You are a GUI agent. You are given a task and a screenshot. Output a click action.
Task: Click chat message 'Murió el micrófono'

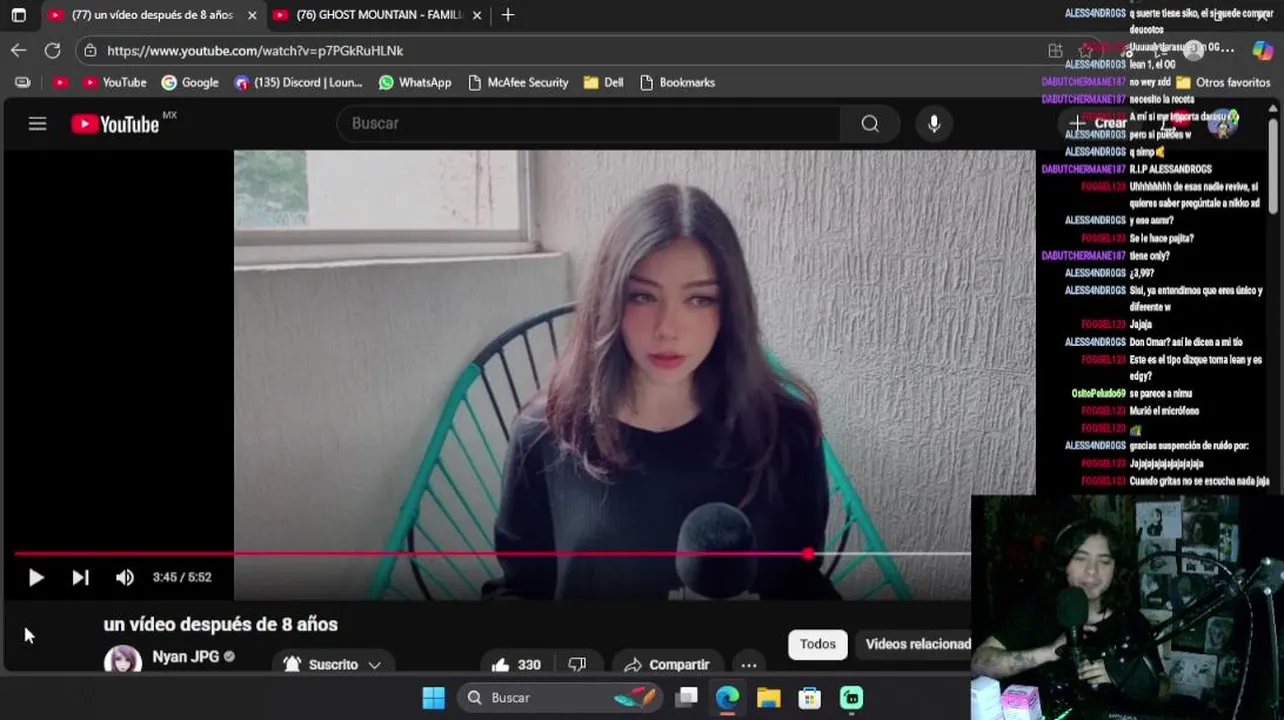[x=1164, y=411]
